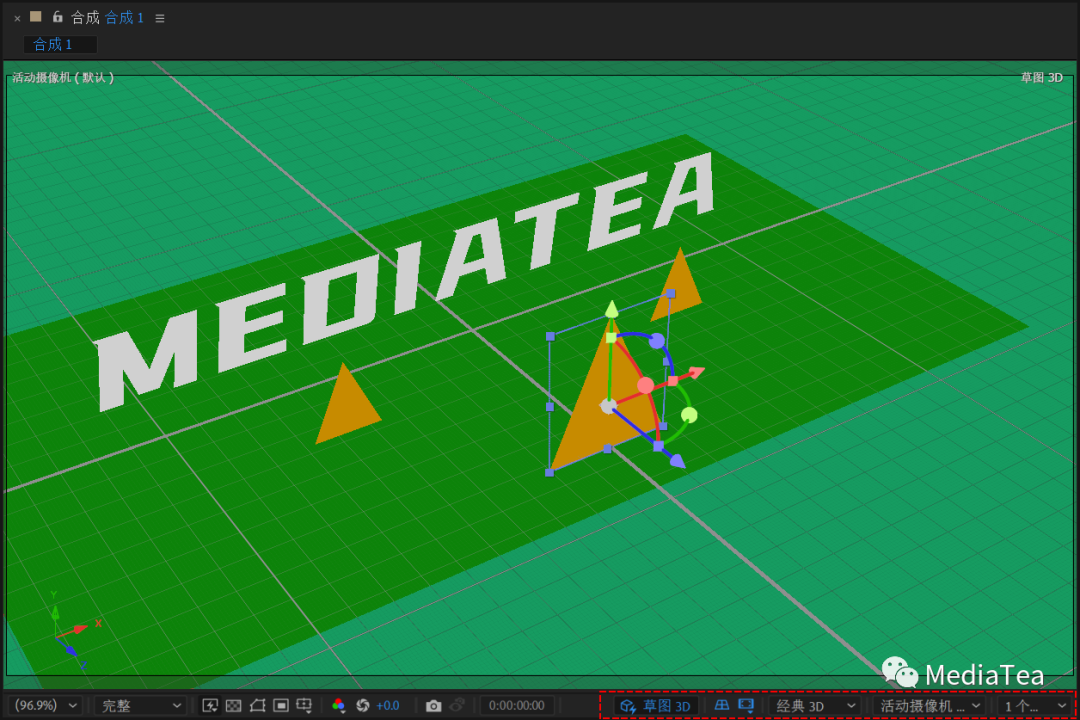Viewport: 1080px width, 720px height.
Task: Close the composition panel with x
Action: pos(17,19)
